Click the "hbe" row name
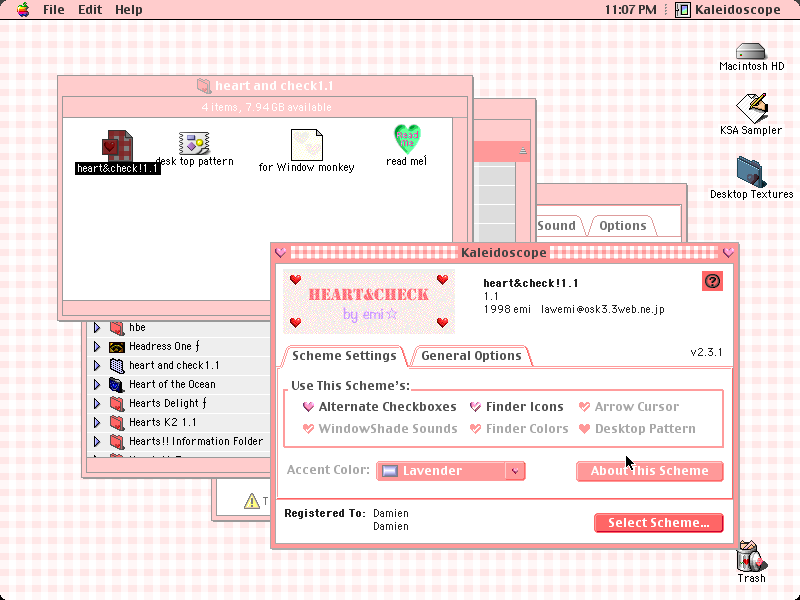The image size is (800, 600). [x=137, y=328]
